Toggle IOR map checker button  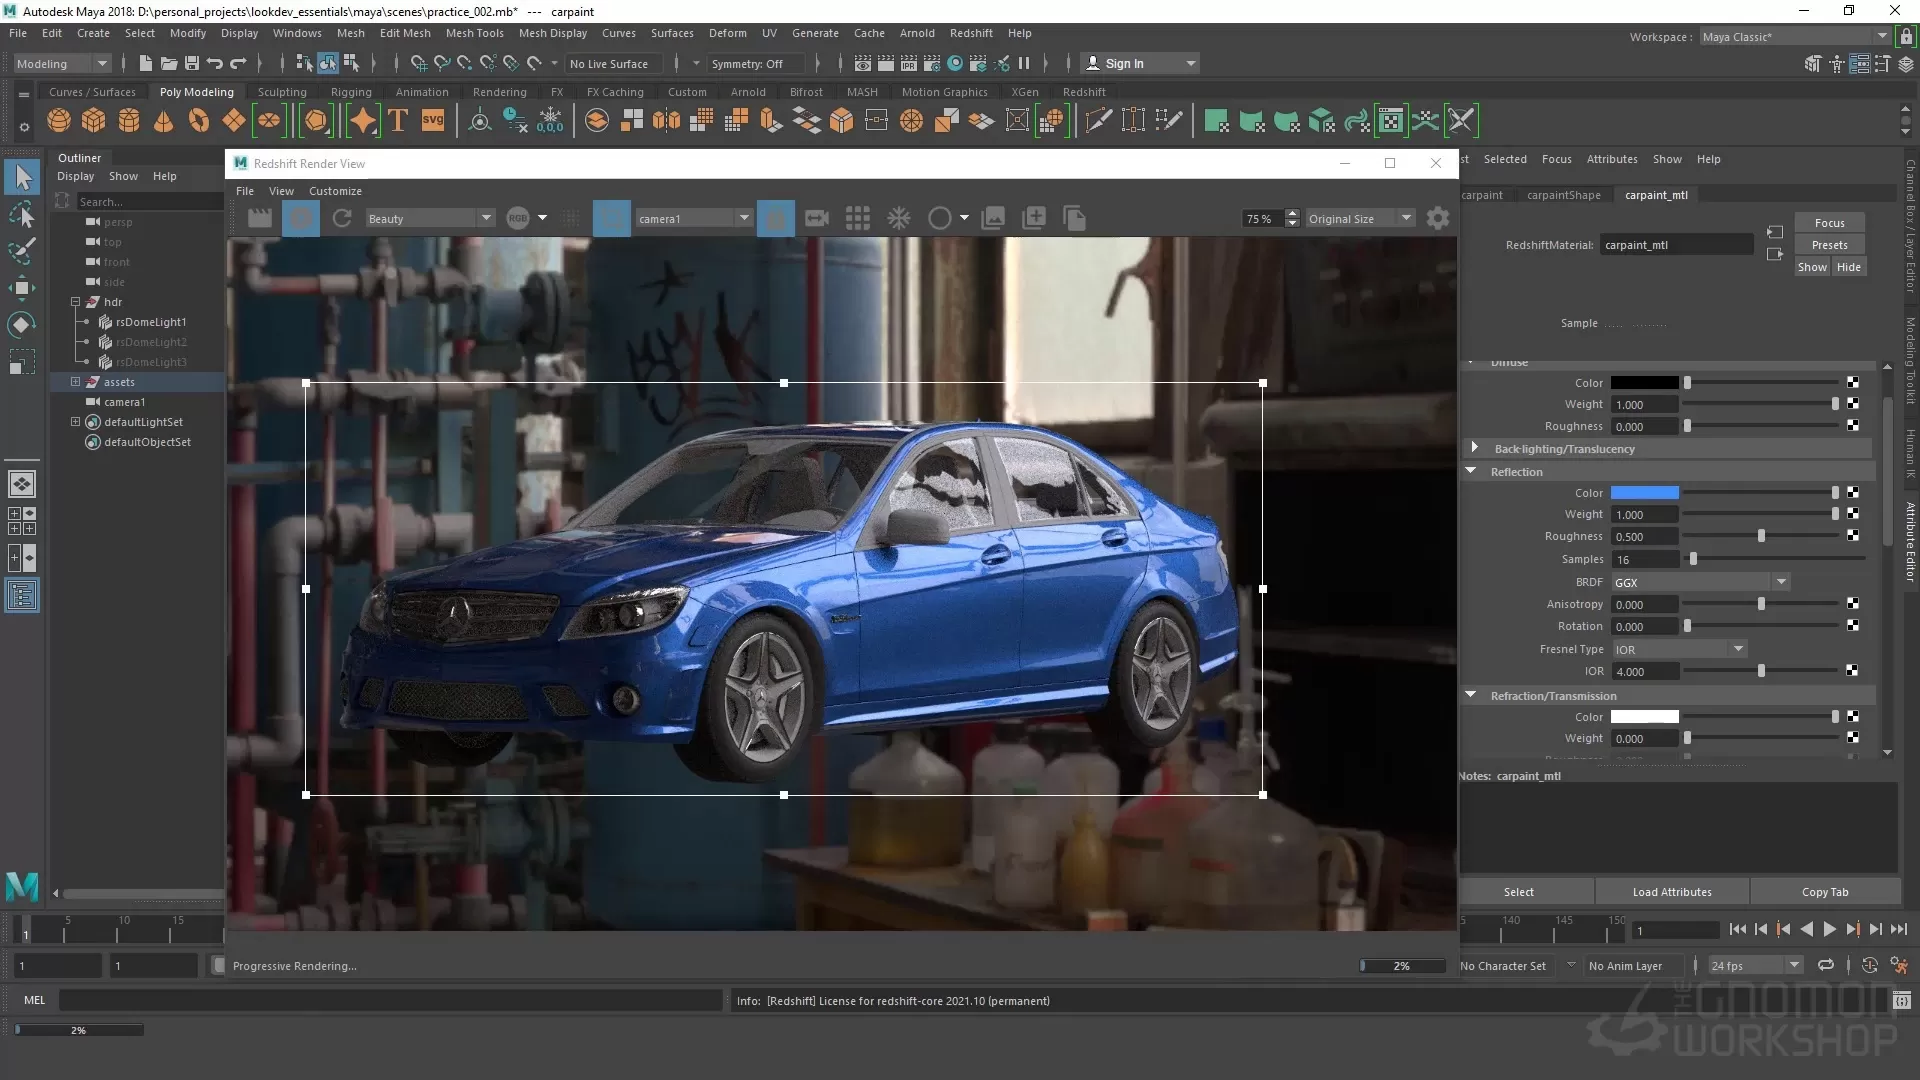(1853, 671)
